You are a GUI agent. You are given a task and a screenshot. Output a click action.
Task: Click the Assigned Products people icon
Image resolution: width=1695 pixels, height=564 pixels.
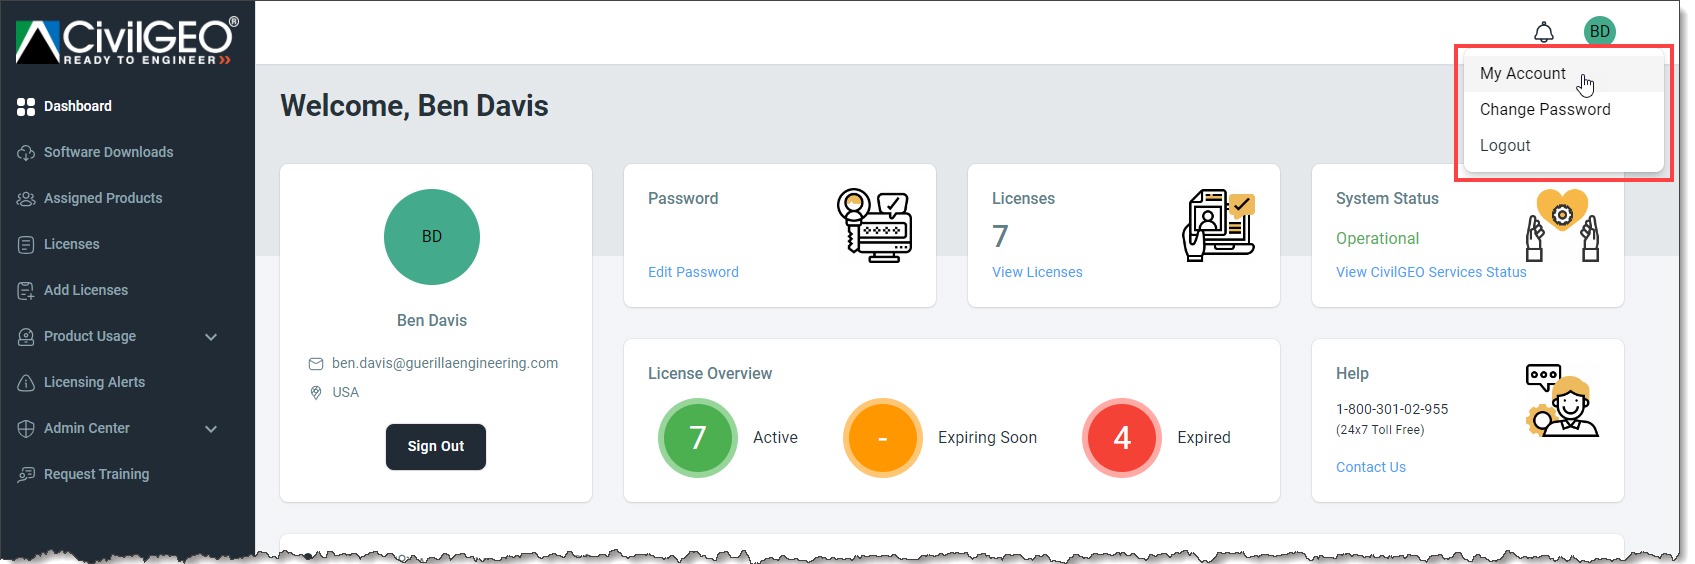pos(26,199)
